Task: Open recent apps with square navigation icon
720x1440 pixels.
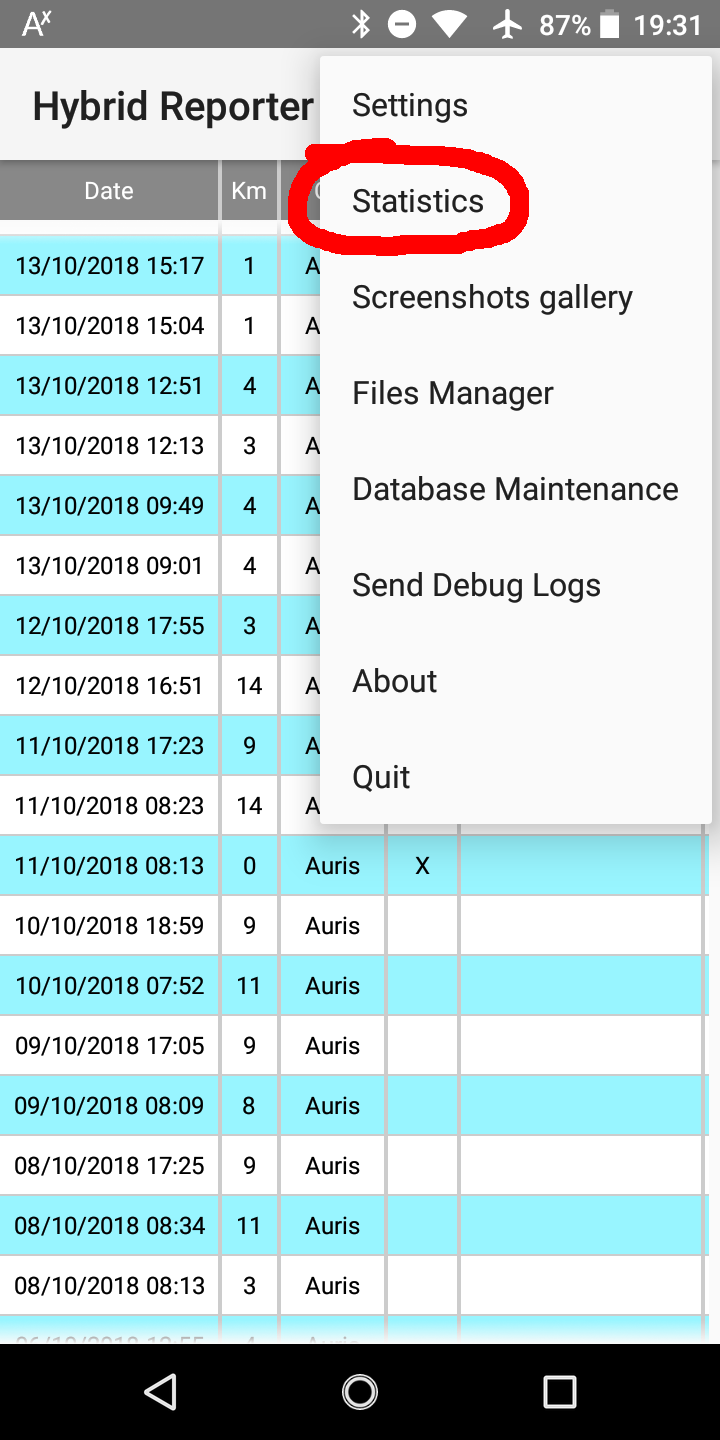Action: click(x=560, y=1391)
